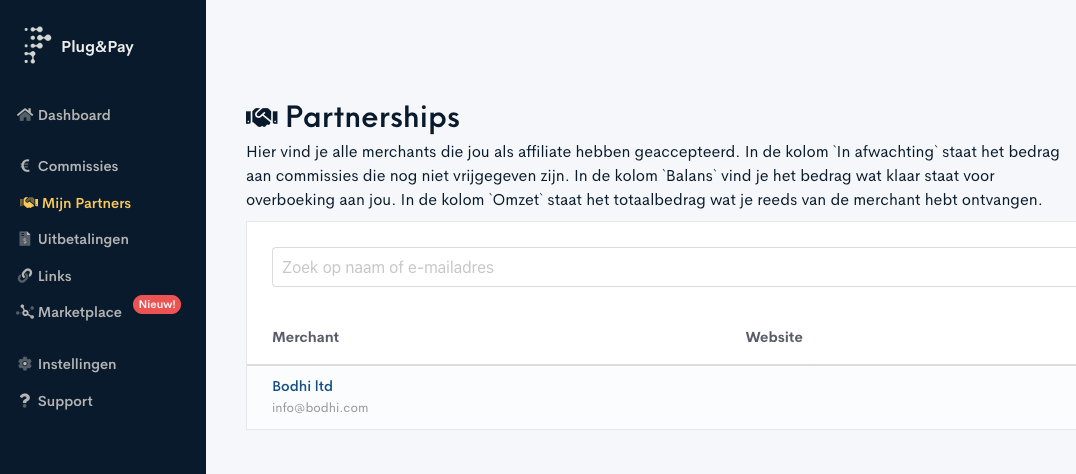Click the Plug&Pay logo icon
Viewport: 1076px width, 474px height.
(x=36, y=45)
